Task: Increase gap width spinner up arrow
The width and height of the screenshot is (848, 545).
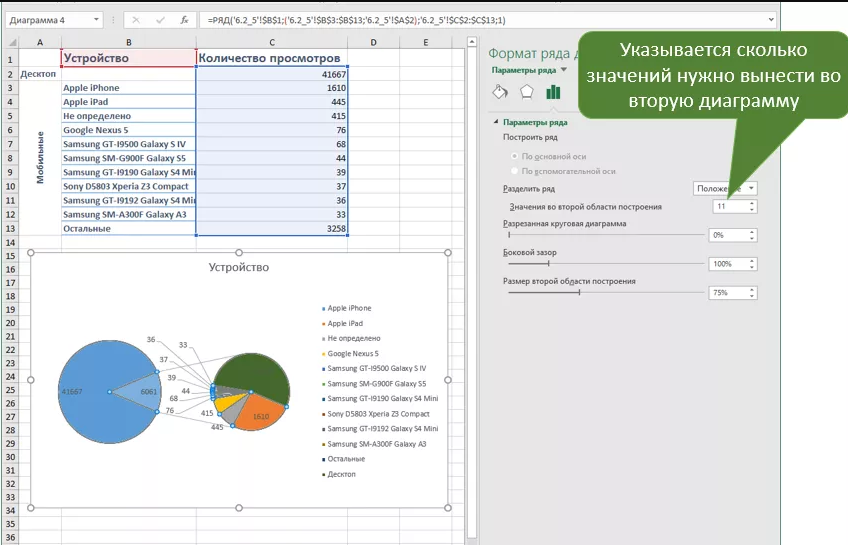Action: click(x=752, y=261)
